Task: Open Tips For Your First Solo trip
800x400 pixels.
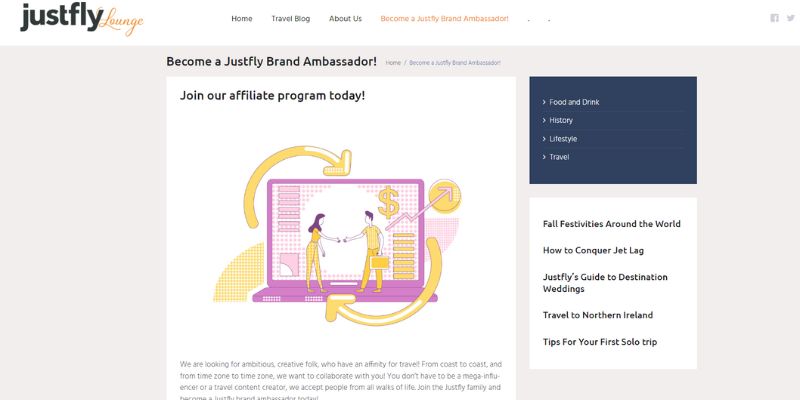Action: tap(600, 342)
